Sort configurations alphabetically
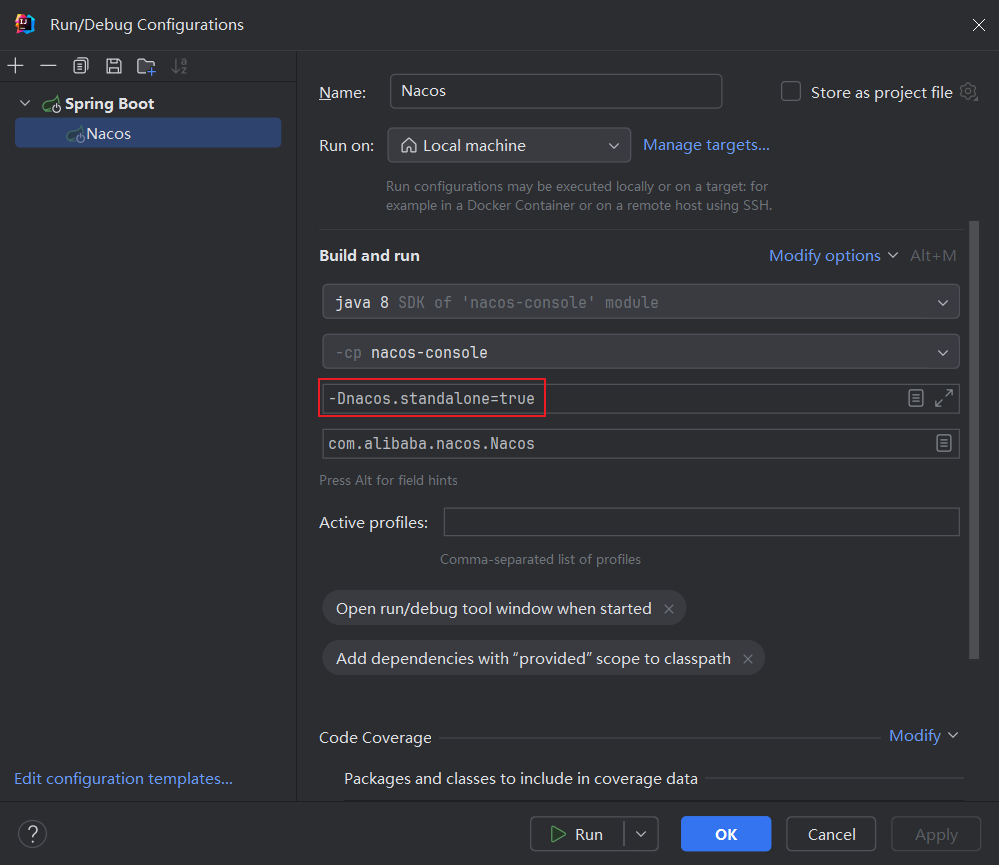This screenshot has width=999, height=865. [180, 66]
